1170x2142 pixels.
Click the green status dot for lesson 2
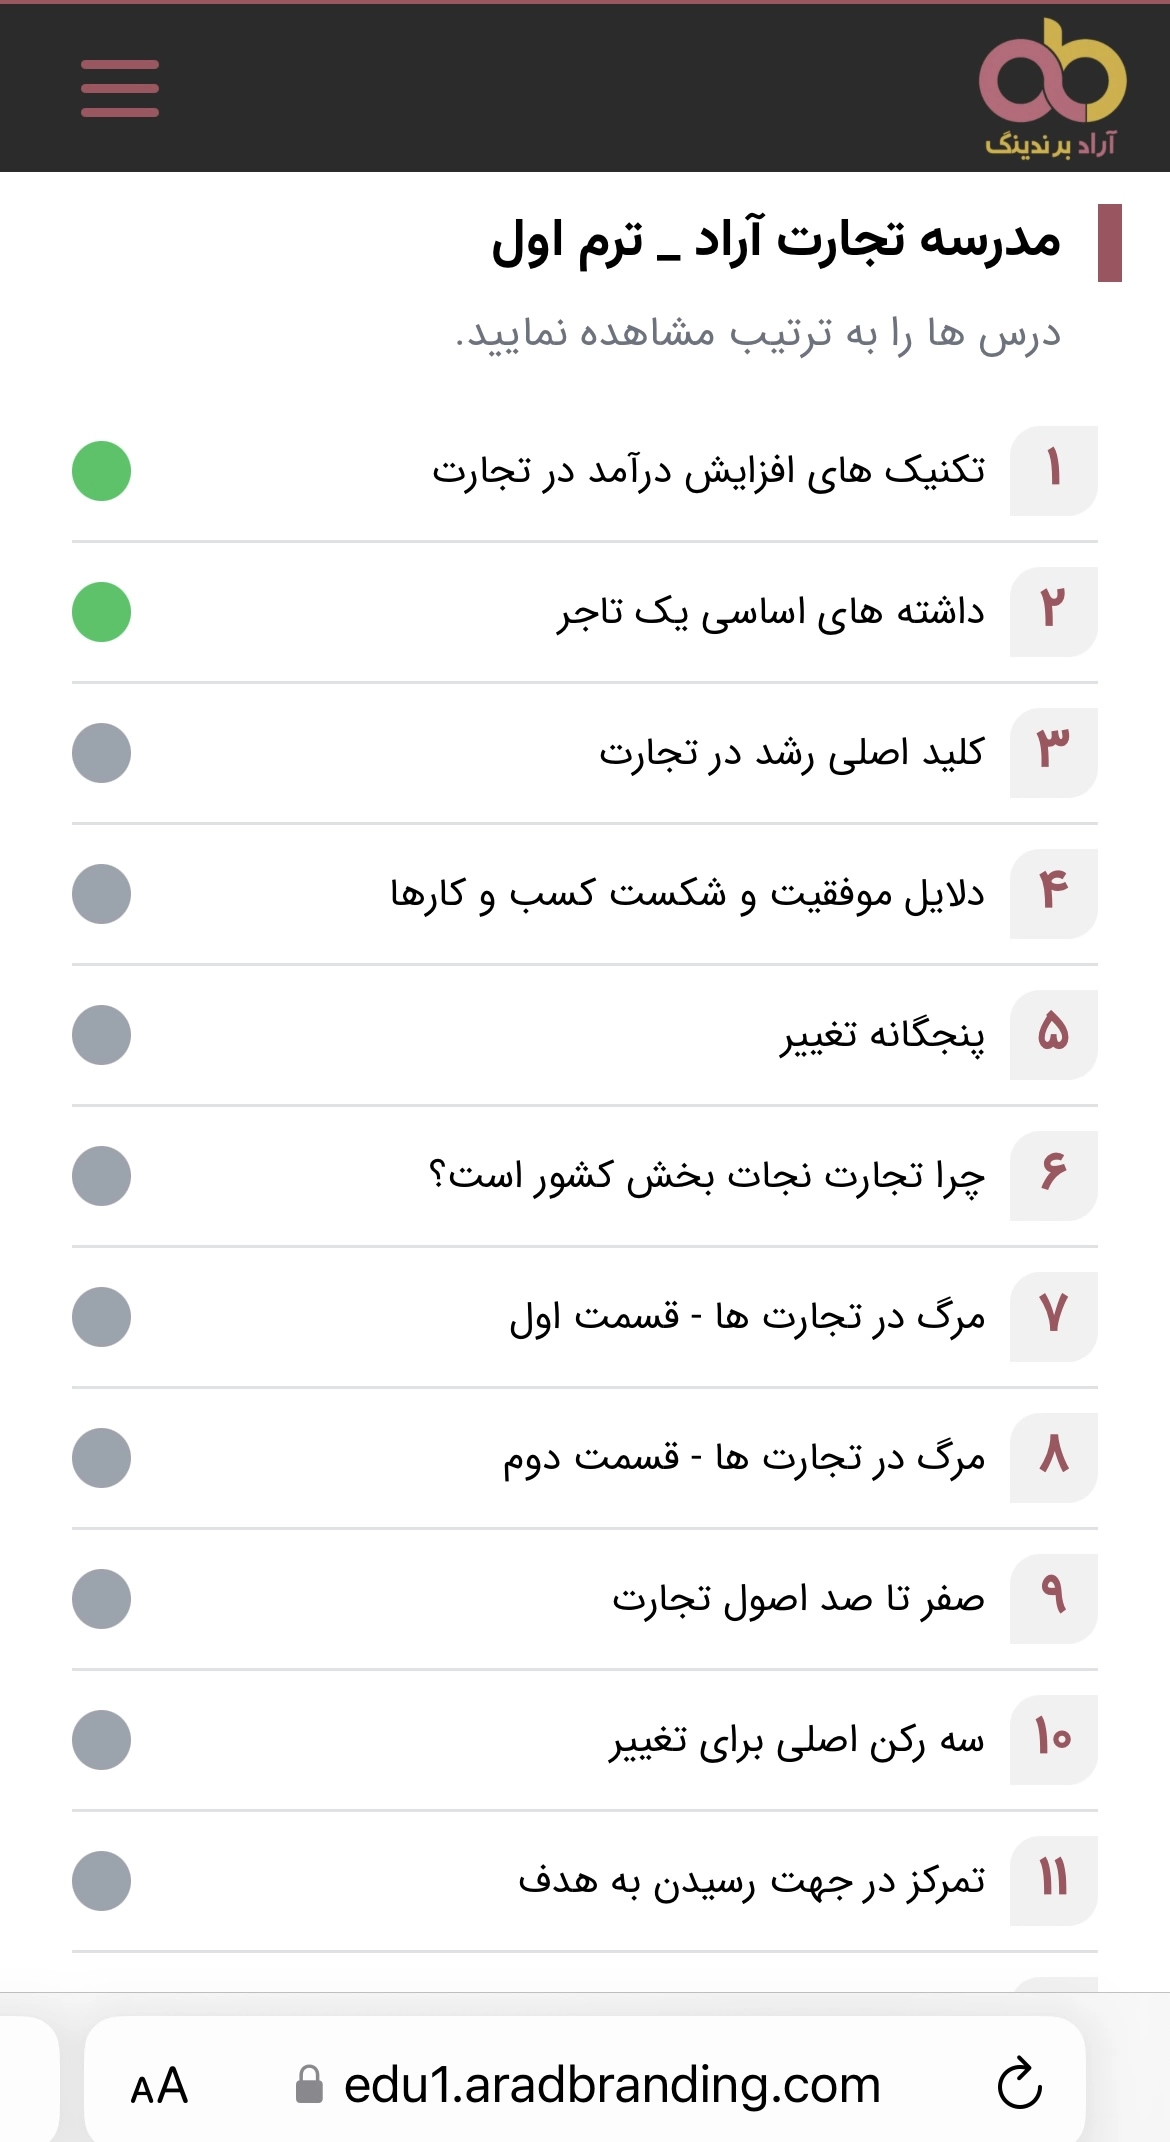point(101,612)
